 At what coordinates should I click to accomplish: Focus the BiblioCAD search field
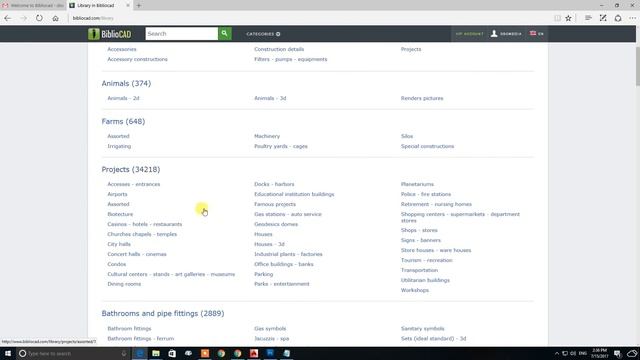pos(182,33)
